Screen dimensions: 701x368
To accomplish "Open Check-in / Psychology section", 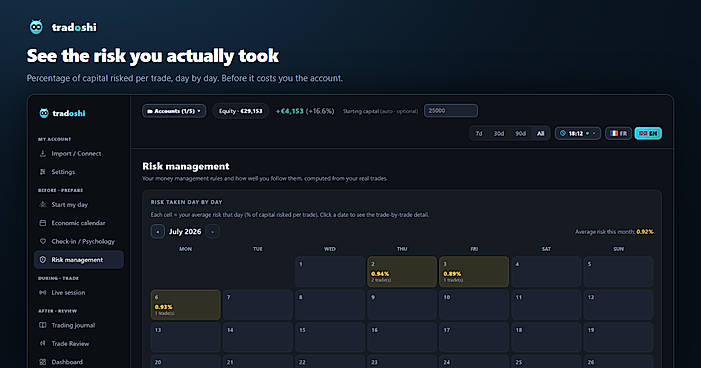I will [x=79, y=241].
